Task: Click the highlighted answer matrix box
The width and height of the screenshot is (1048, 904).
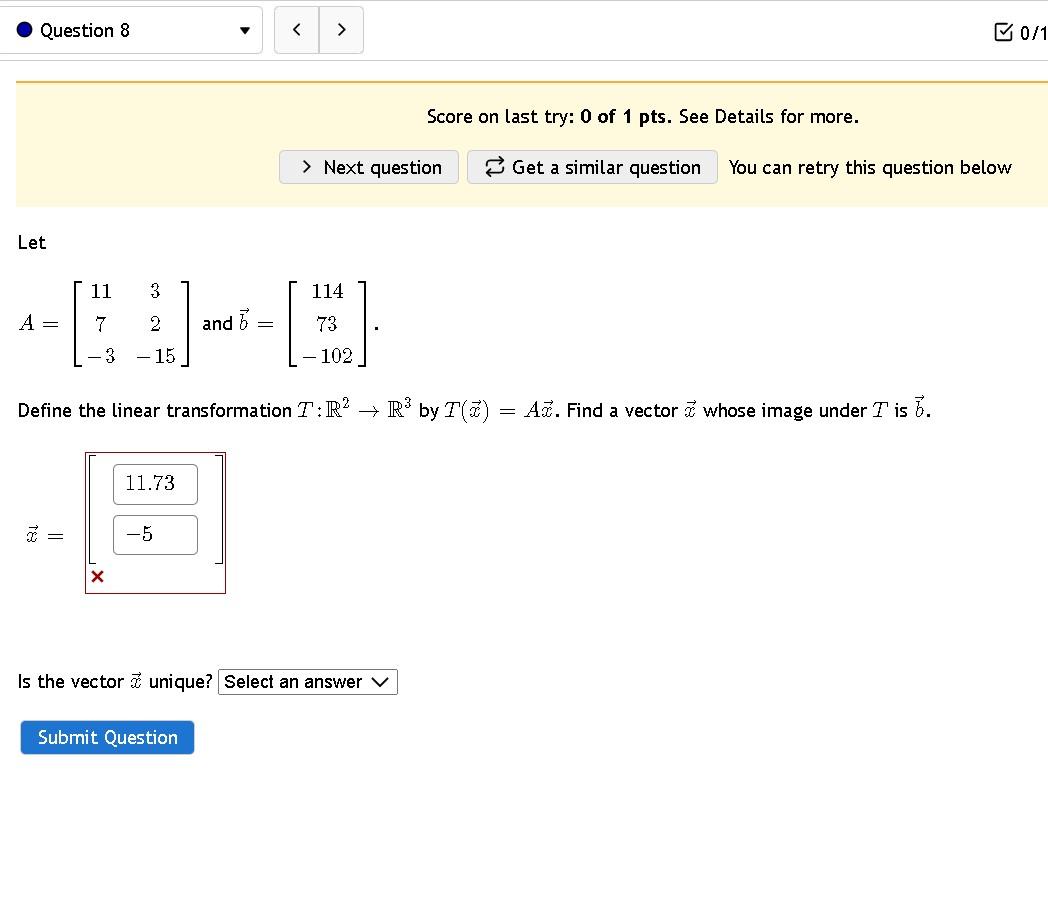Action: tap(155, 522)
